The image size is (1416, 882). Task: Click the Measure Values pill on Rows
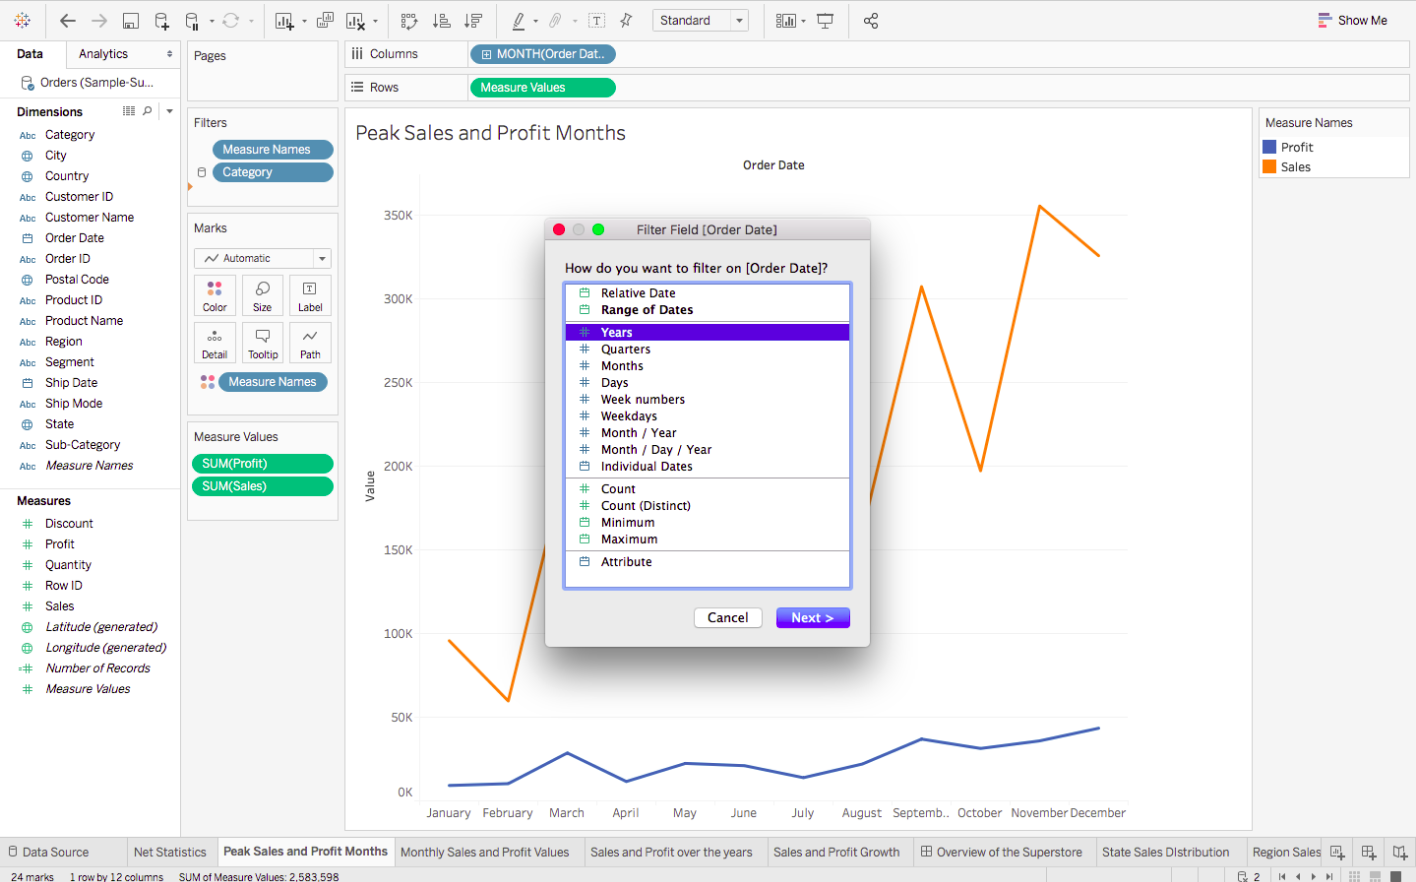pos(542,87)
